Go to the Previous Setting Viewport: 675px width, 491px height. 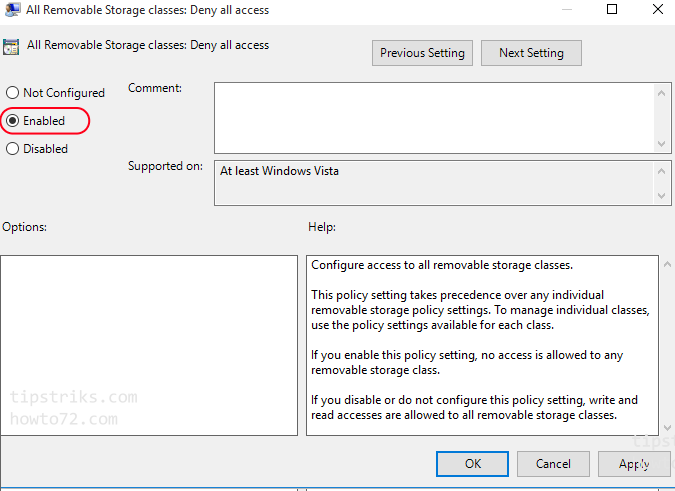(422, 53)
